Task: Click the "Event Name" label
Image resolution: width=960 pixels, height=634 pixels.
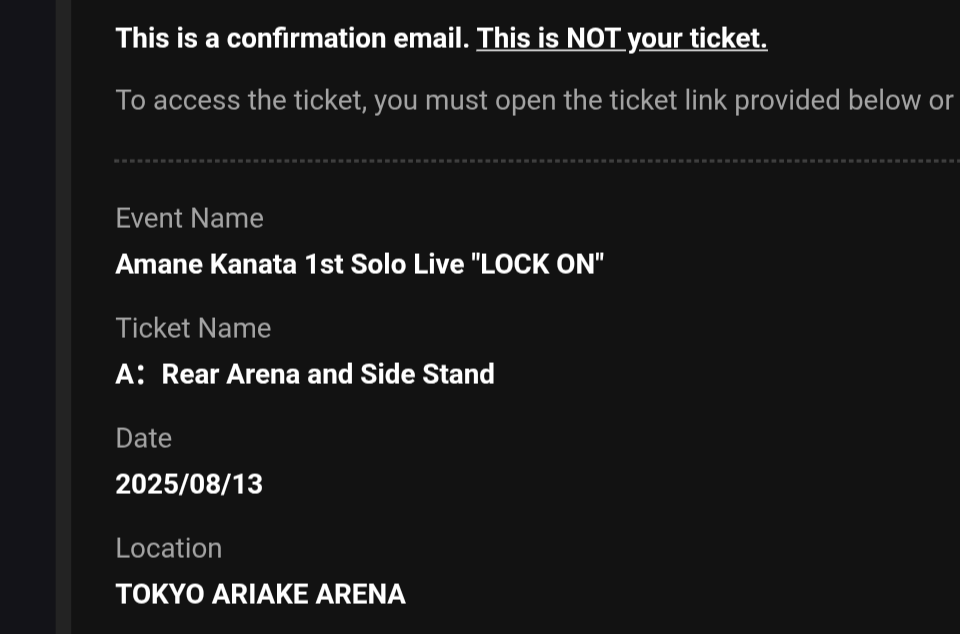Action: pos(189,218)
